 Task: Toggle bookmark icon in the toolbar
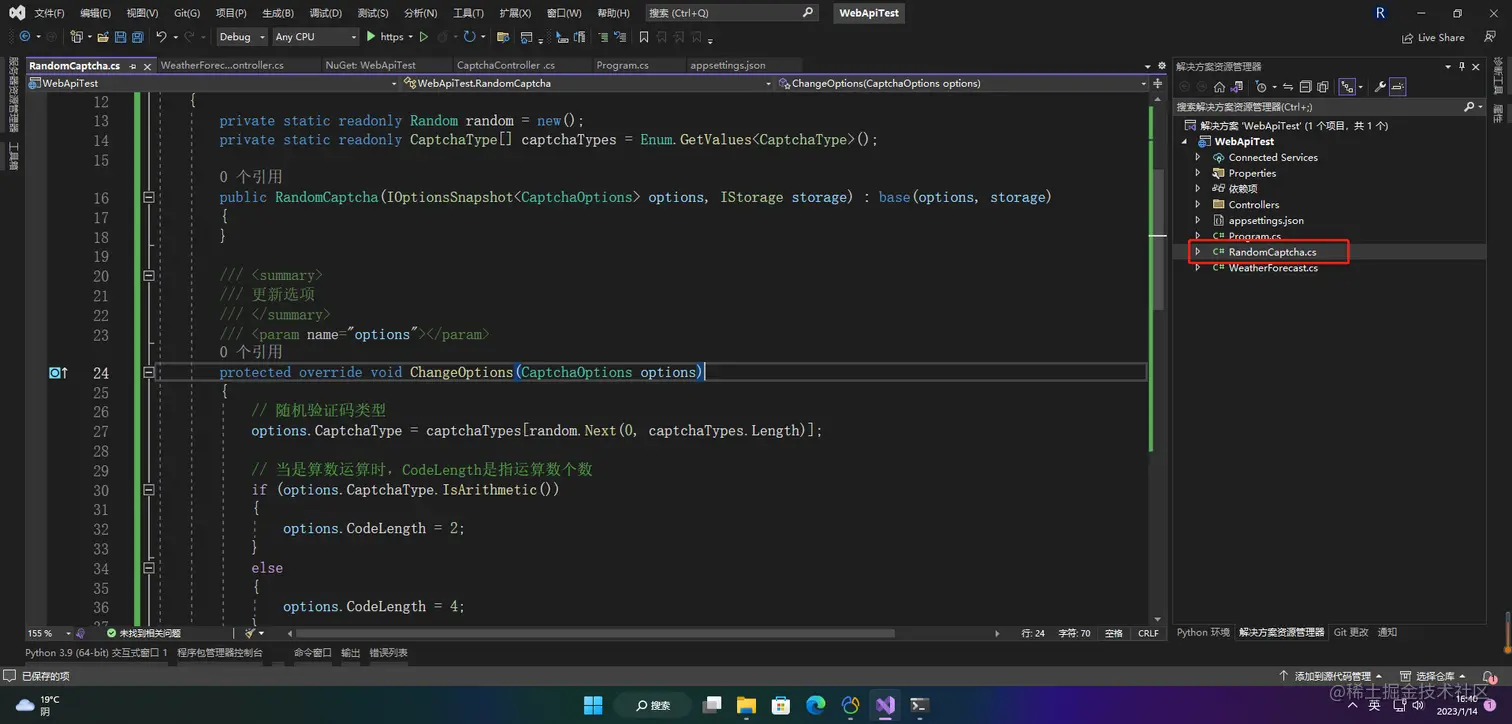644,37
